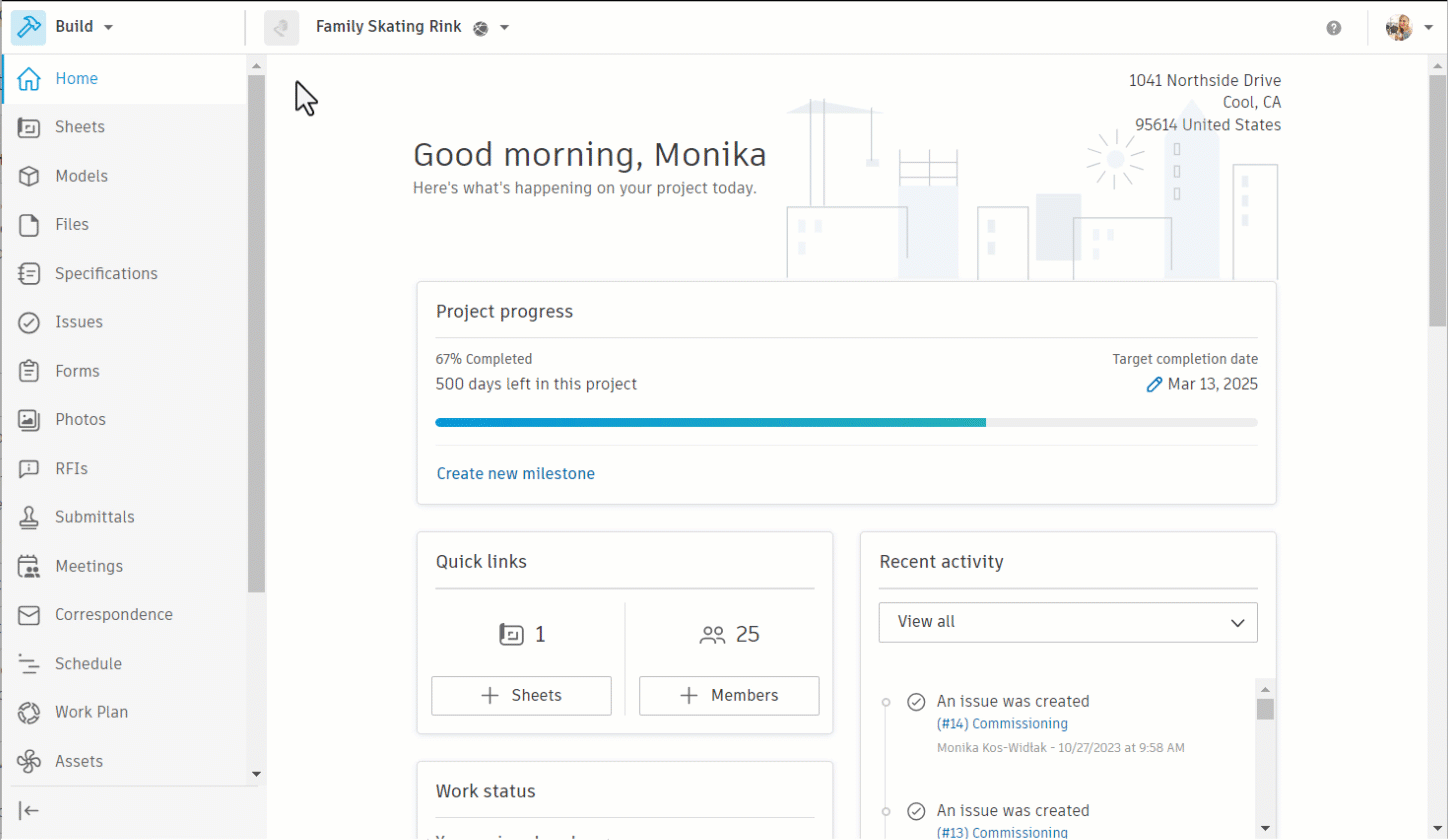Viewport: 1448px width, 840px height.
Task: Expand the View all activity filter
Action: coord(1067,622)
